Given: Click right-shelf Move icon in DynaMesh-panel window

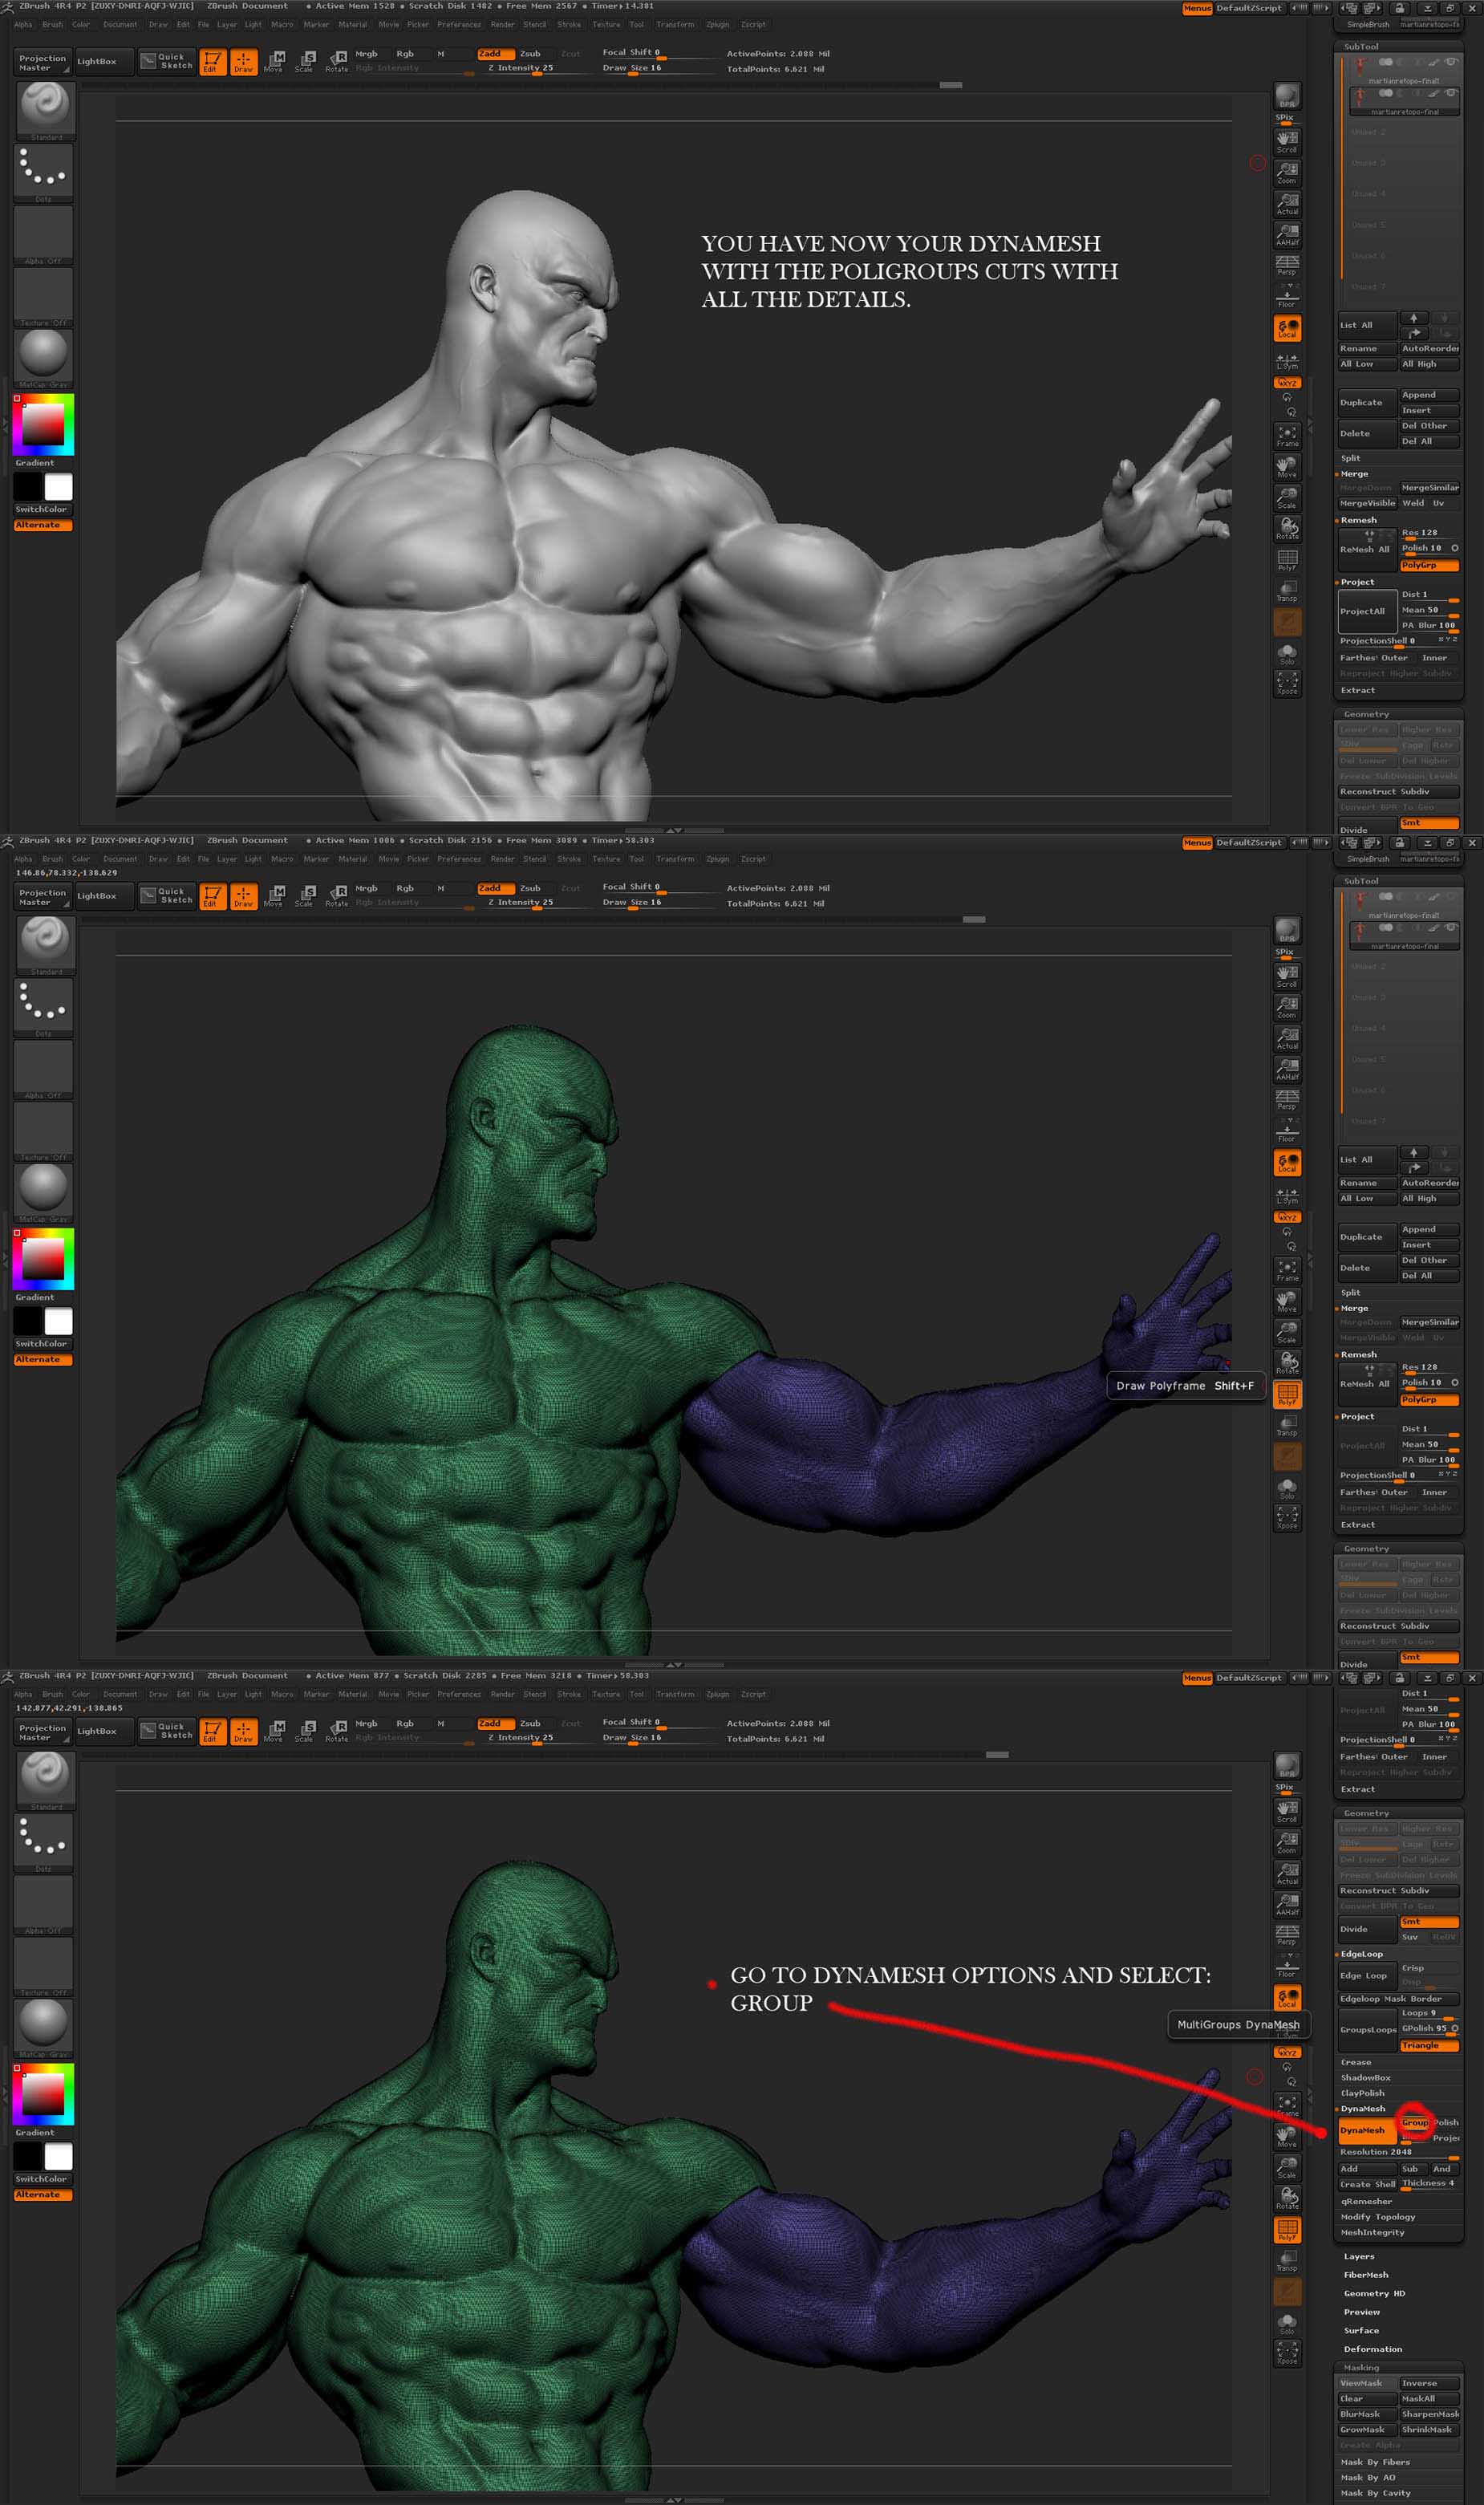Looking at the screenshot, I should click(1287, 2136).
